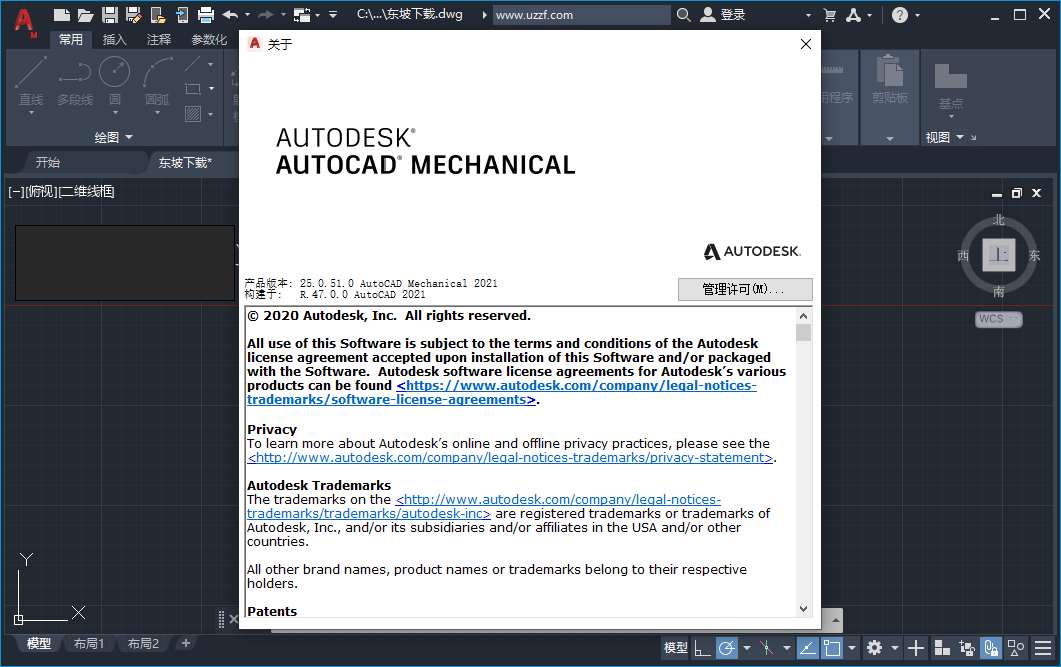Switch to the Parametric (参数化) ribbon tab
The width and height of the screenshot is (1061, 667).
click(209, 39)
